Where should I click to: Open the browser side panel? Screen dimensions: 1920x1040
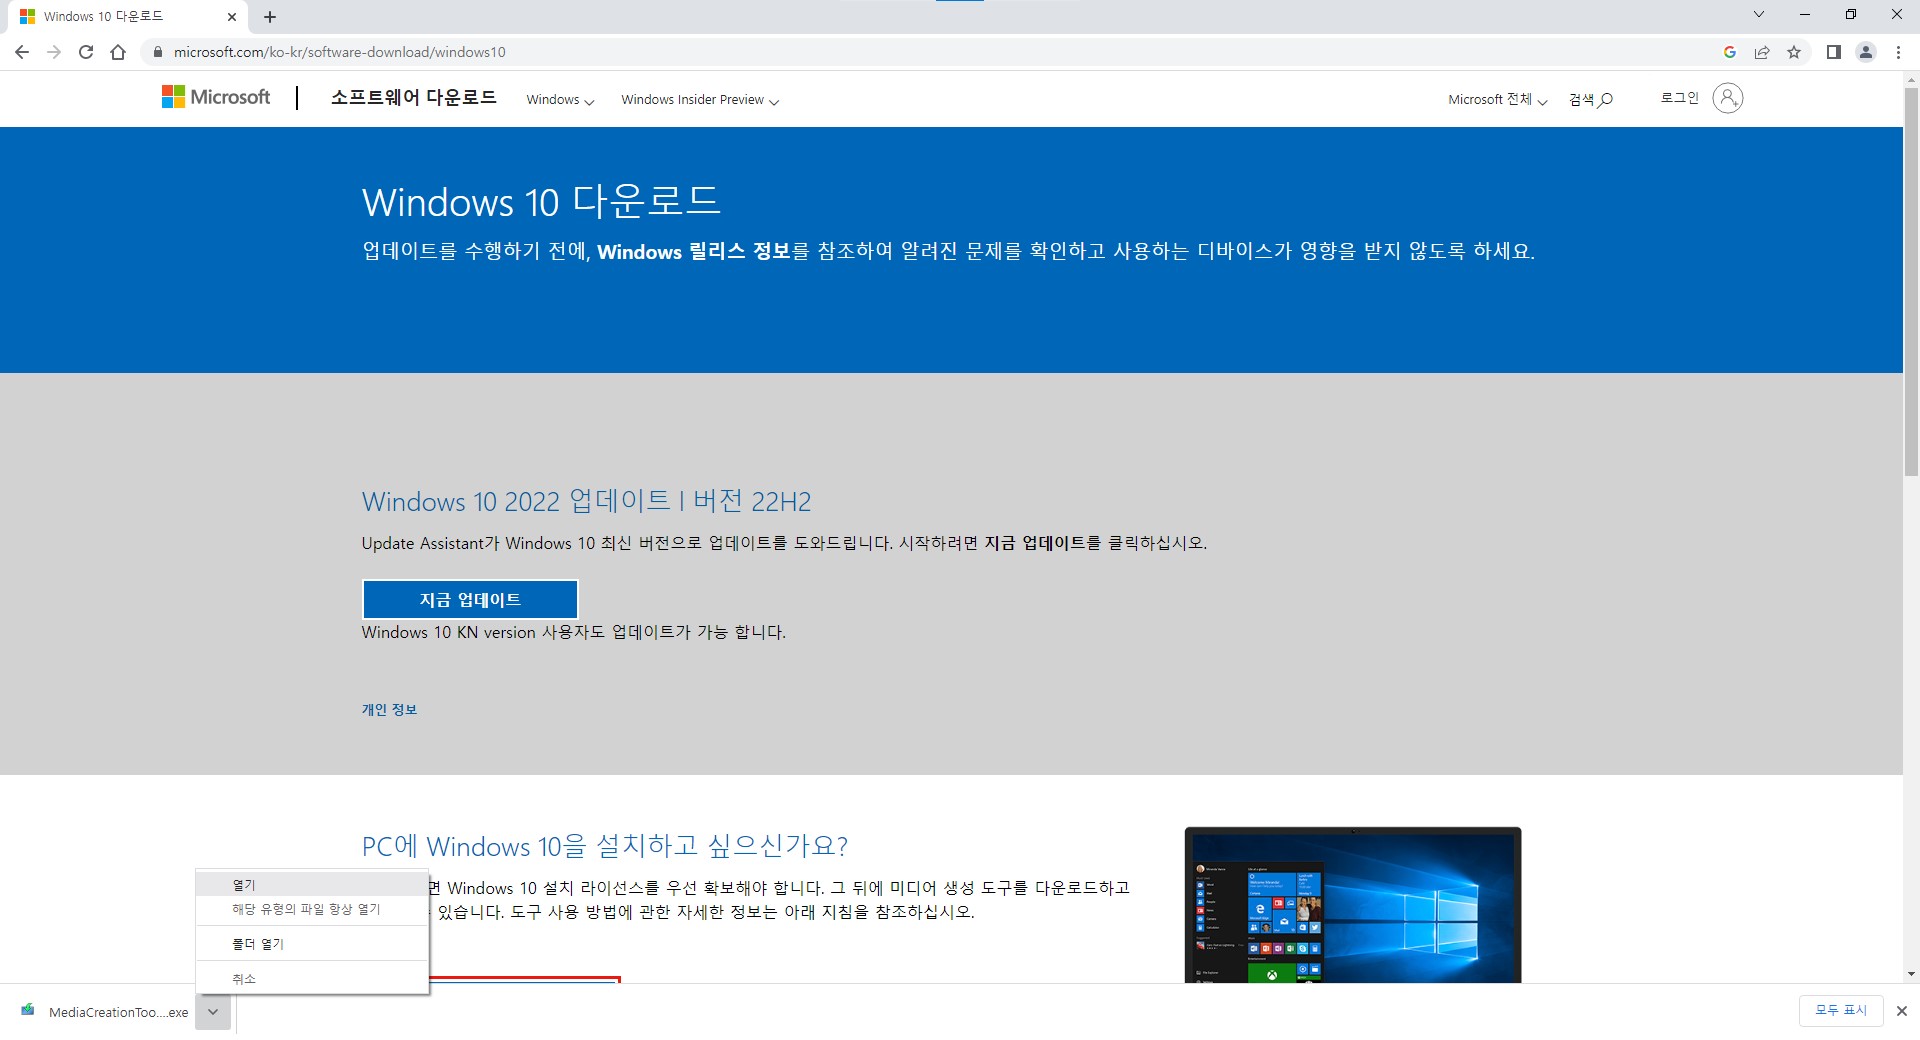tap(1833, 52)
